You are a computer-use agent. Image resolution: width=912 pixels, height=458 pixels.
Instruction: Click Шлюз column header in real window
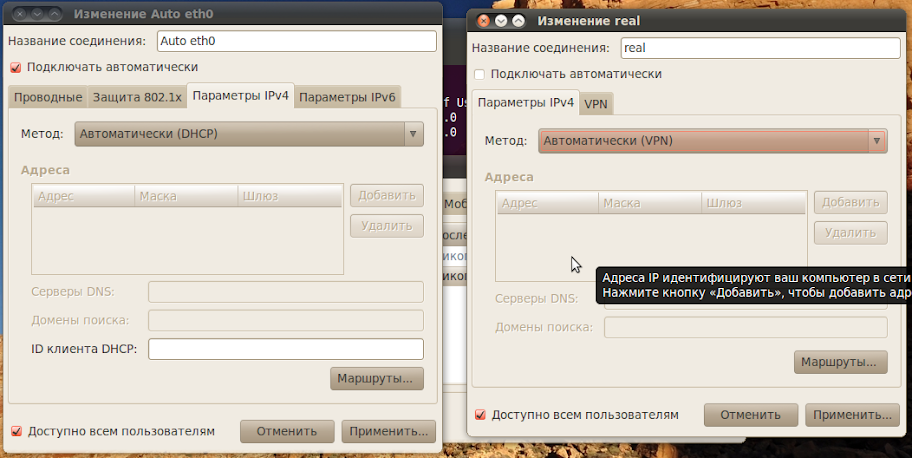pyautogui.click(x=753, y=203)
